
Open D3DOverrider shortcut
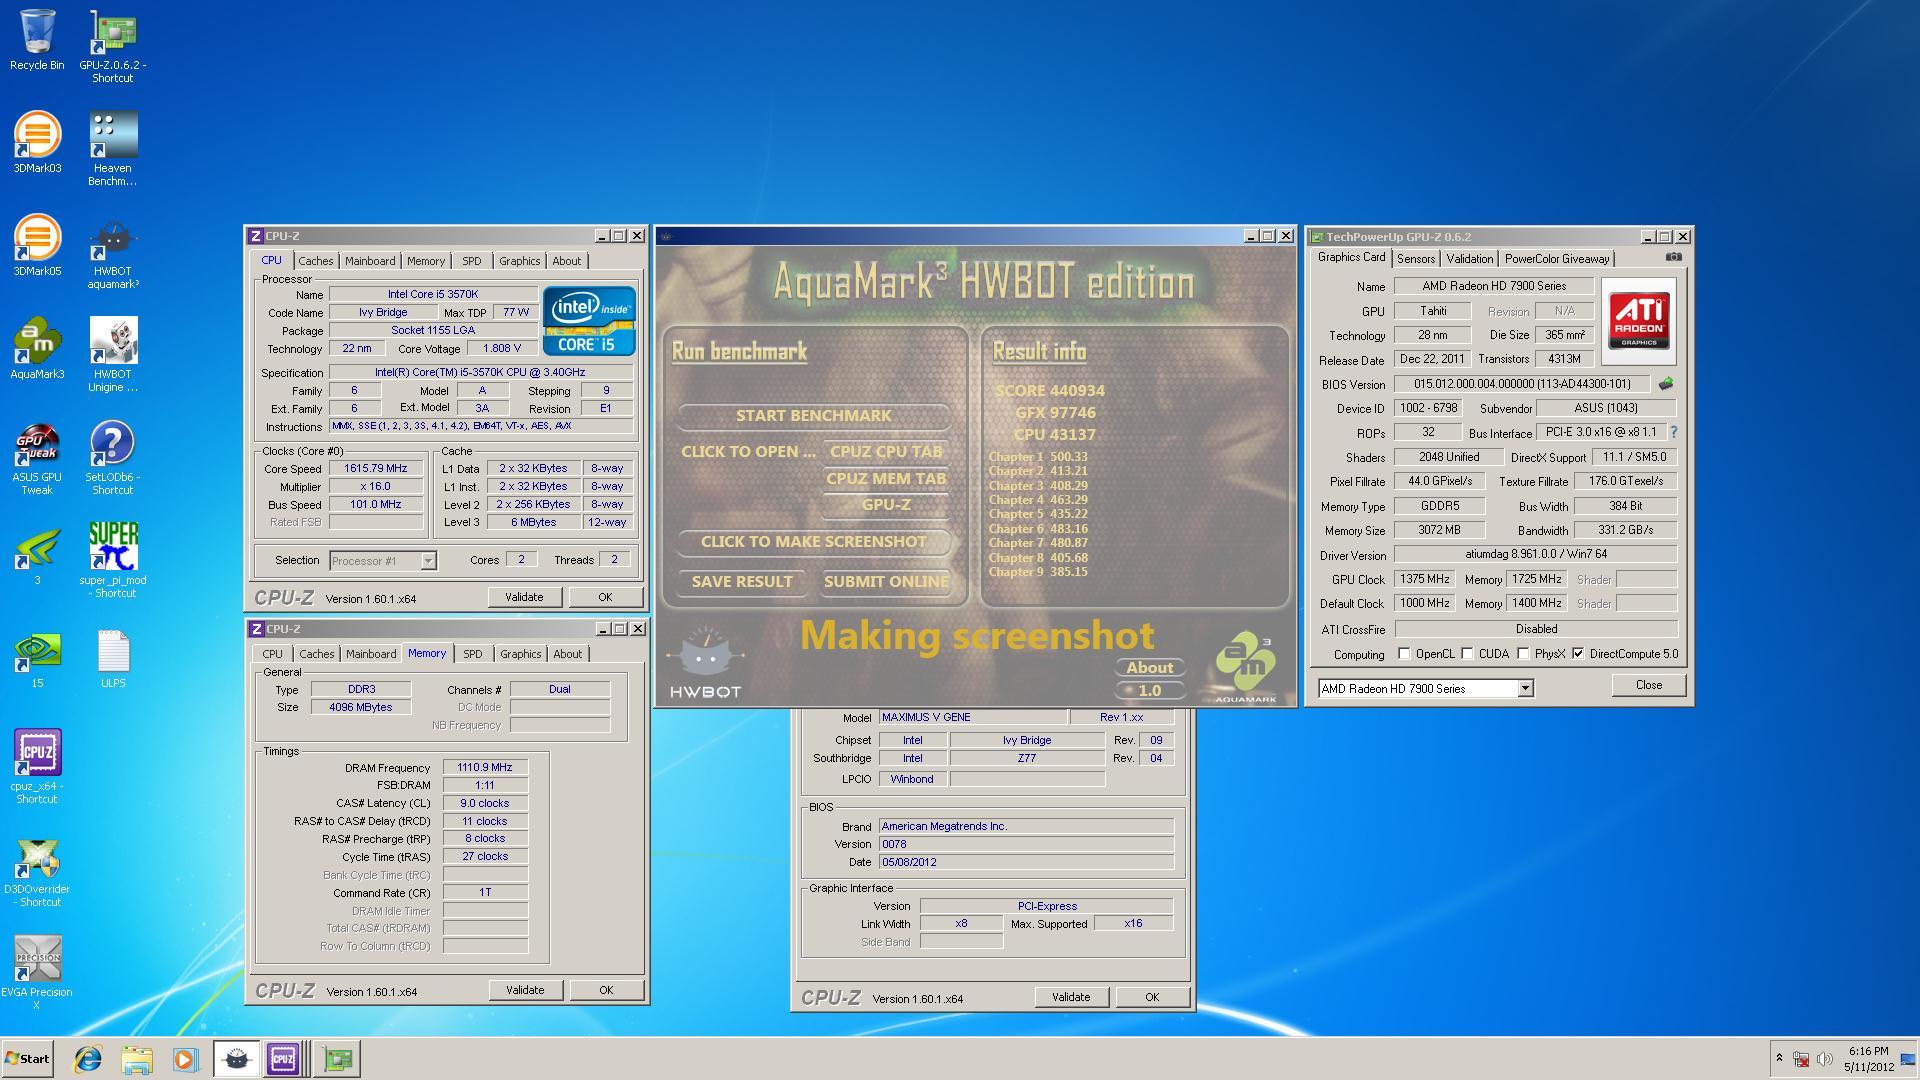tap(37, 870)
